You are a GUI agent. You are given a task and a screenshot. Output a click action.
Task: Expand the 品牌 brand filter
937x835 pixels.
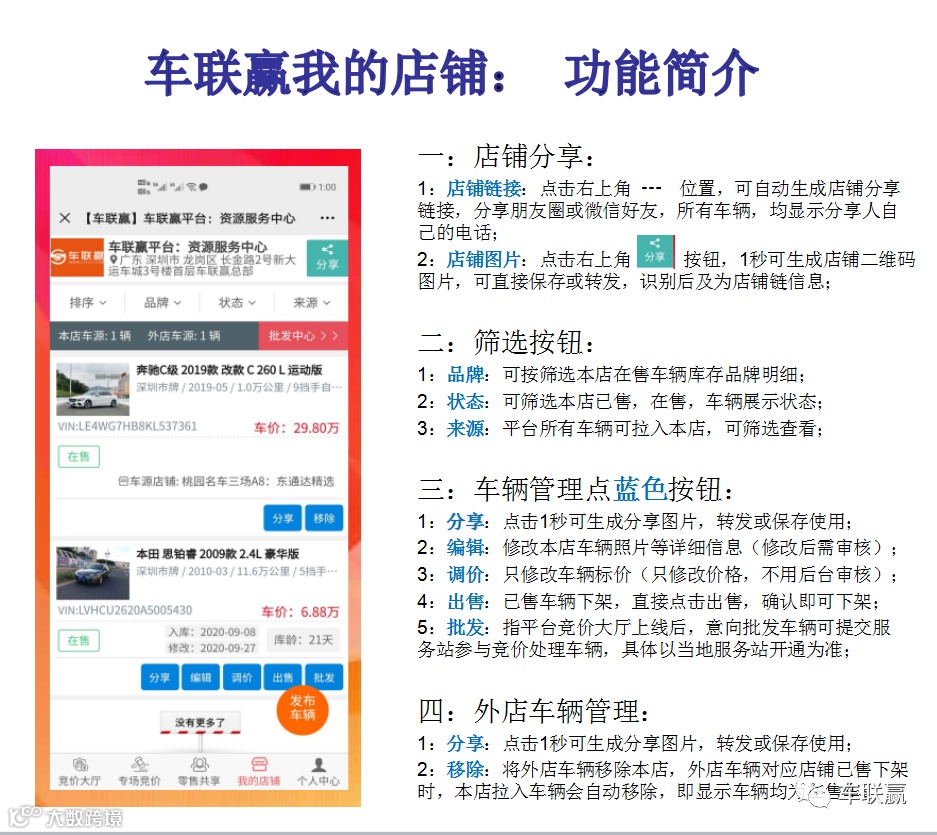(x=162, y=302)
